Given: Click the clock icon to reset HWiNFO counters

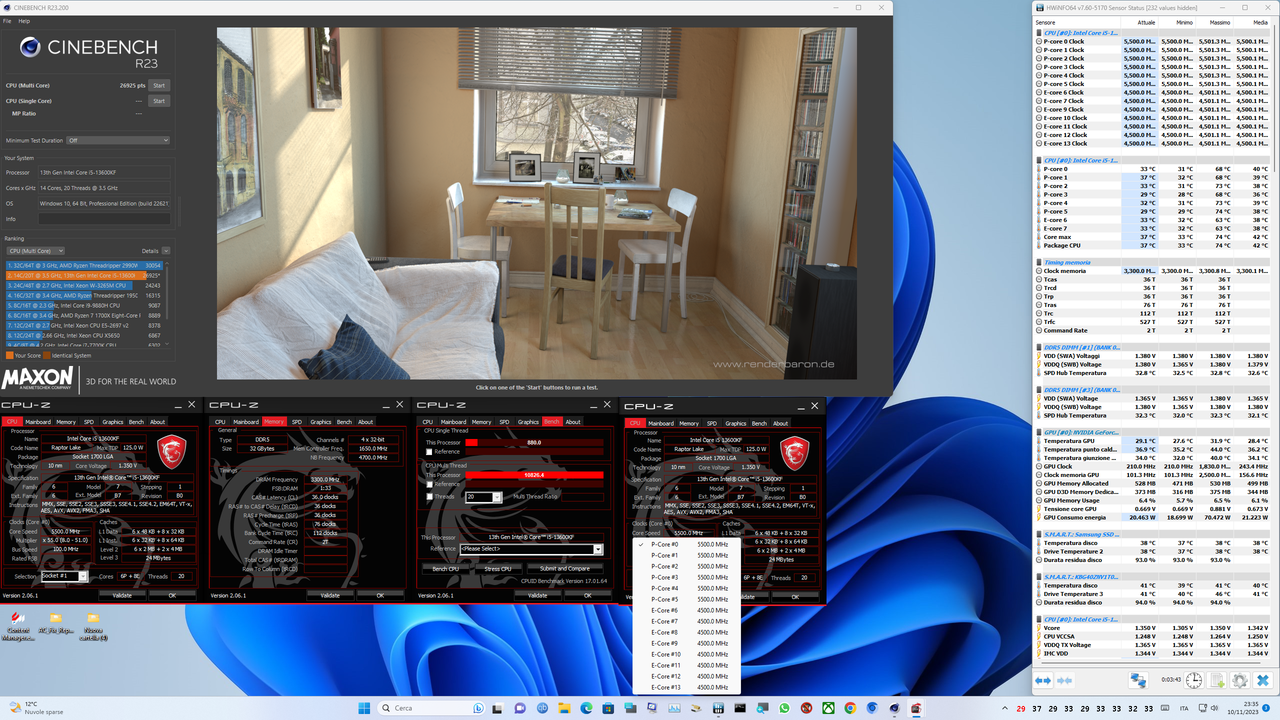Looking at the screenshot, I should click(x=1193, y=681).
